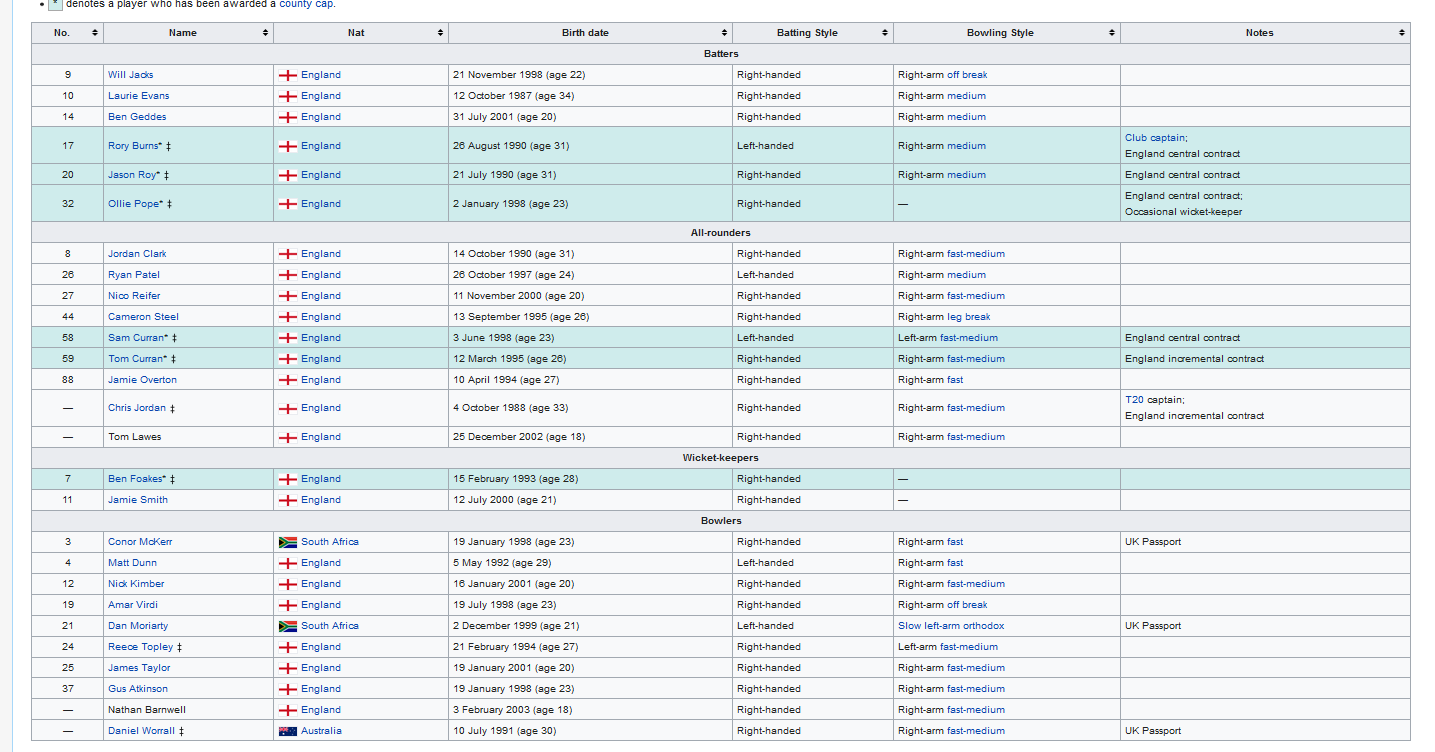Click the England flag in Reece Topley's row

(x=288, y=647)
